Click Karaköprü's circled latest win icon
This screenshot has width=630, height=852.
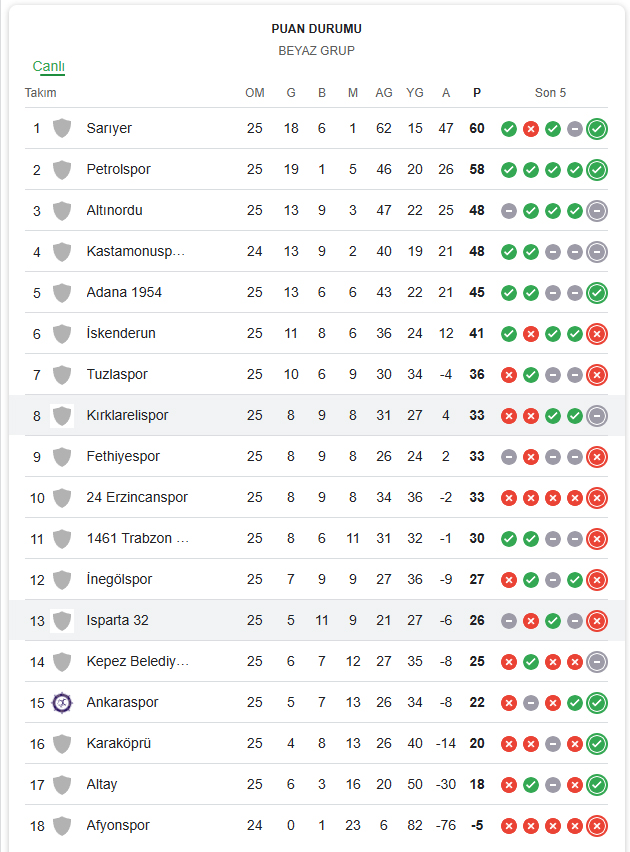[597, 744]
